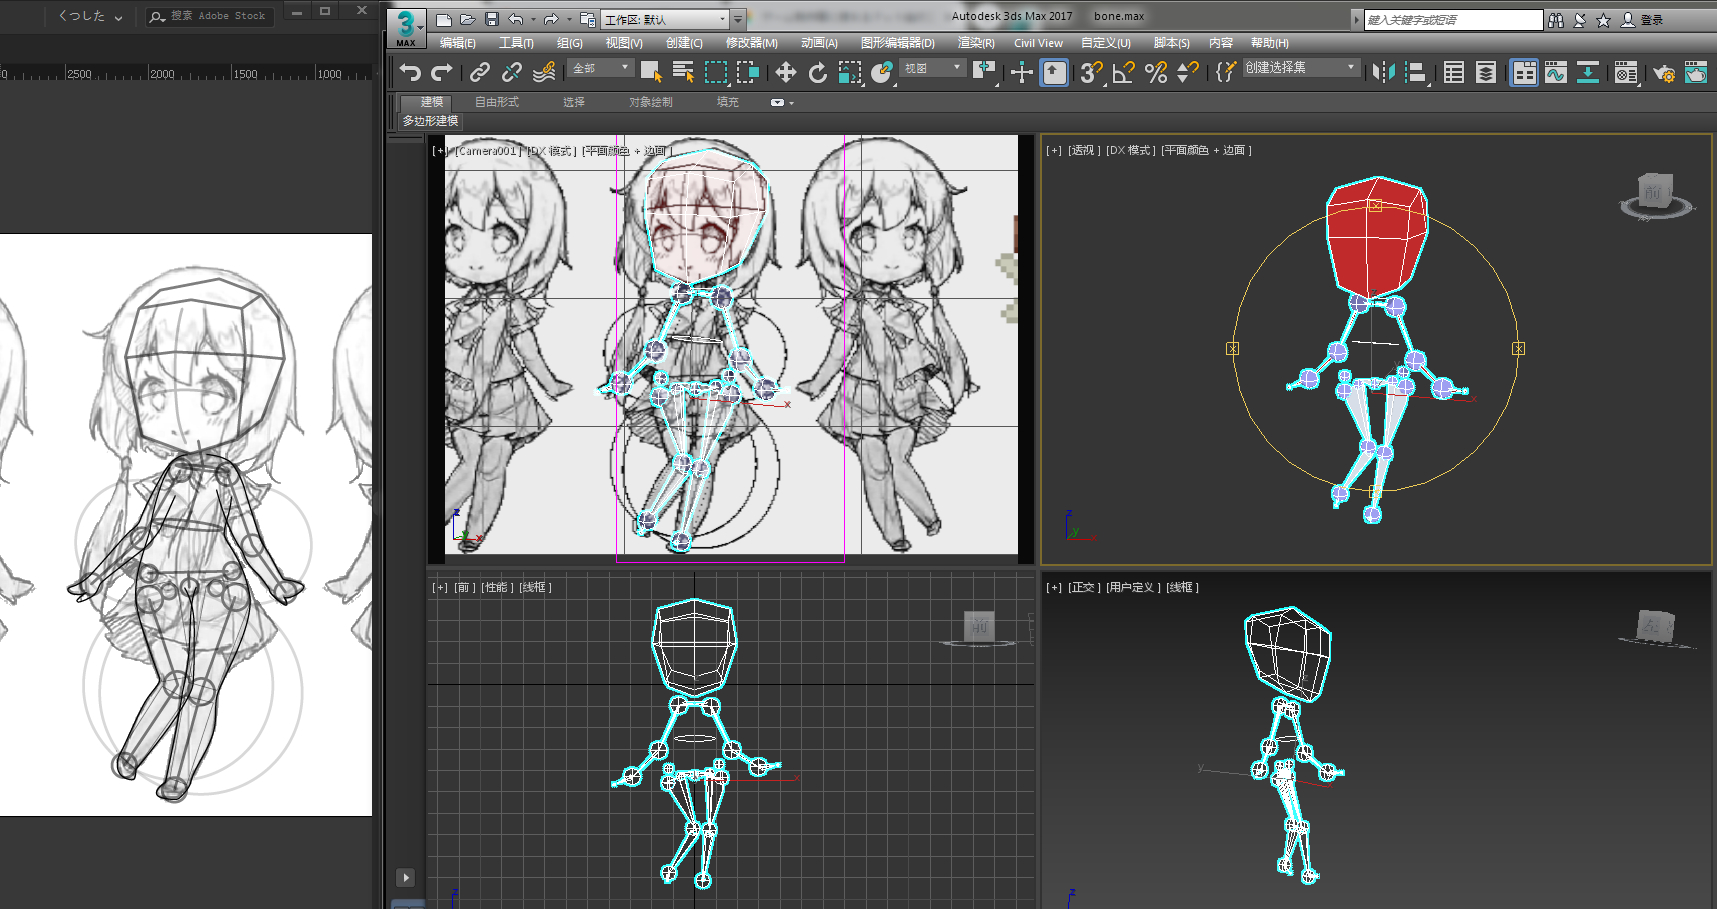Activate the Select and Scale tool

850,72
